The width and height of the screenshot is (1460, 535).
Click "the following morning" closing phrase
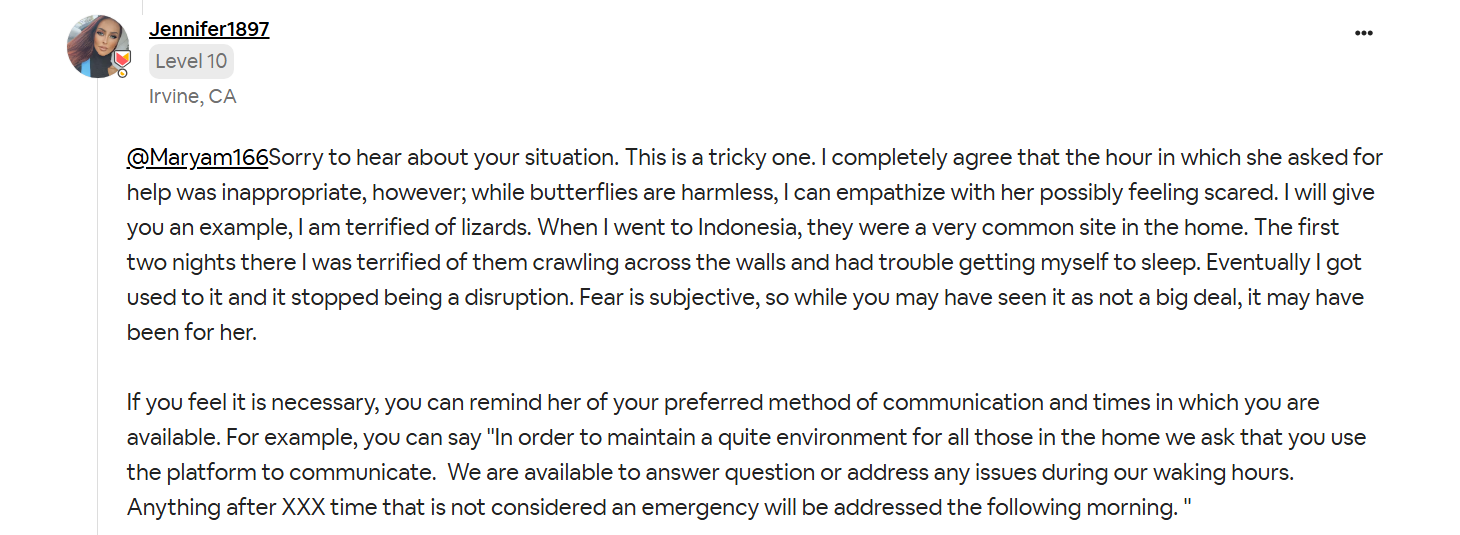pos(1059,508)
